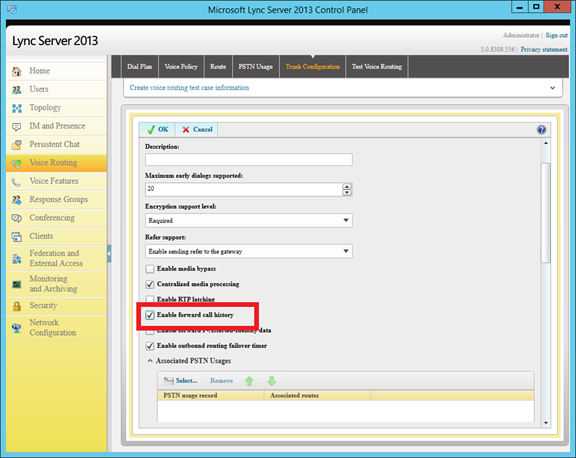Open the Privacy statement link

[544, 50]
